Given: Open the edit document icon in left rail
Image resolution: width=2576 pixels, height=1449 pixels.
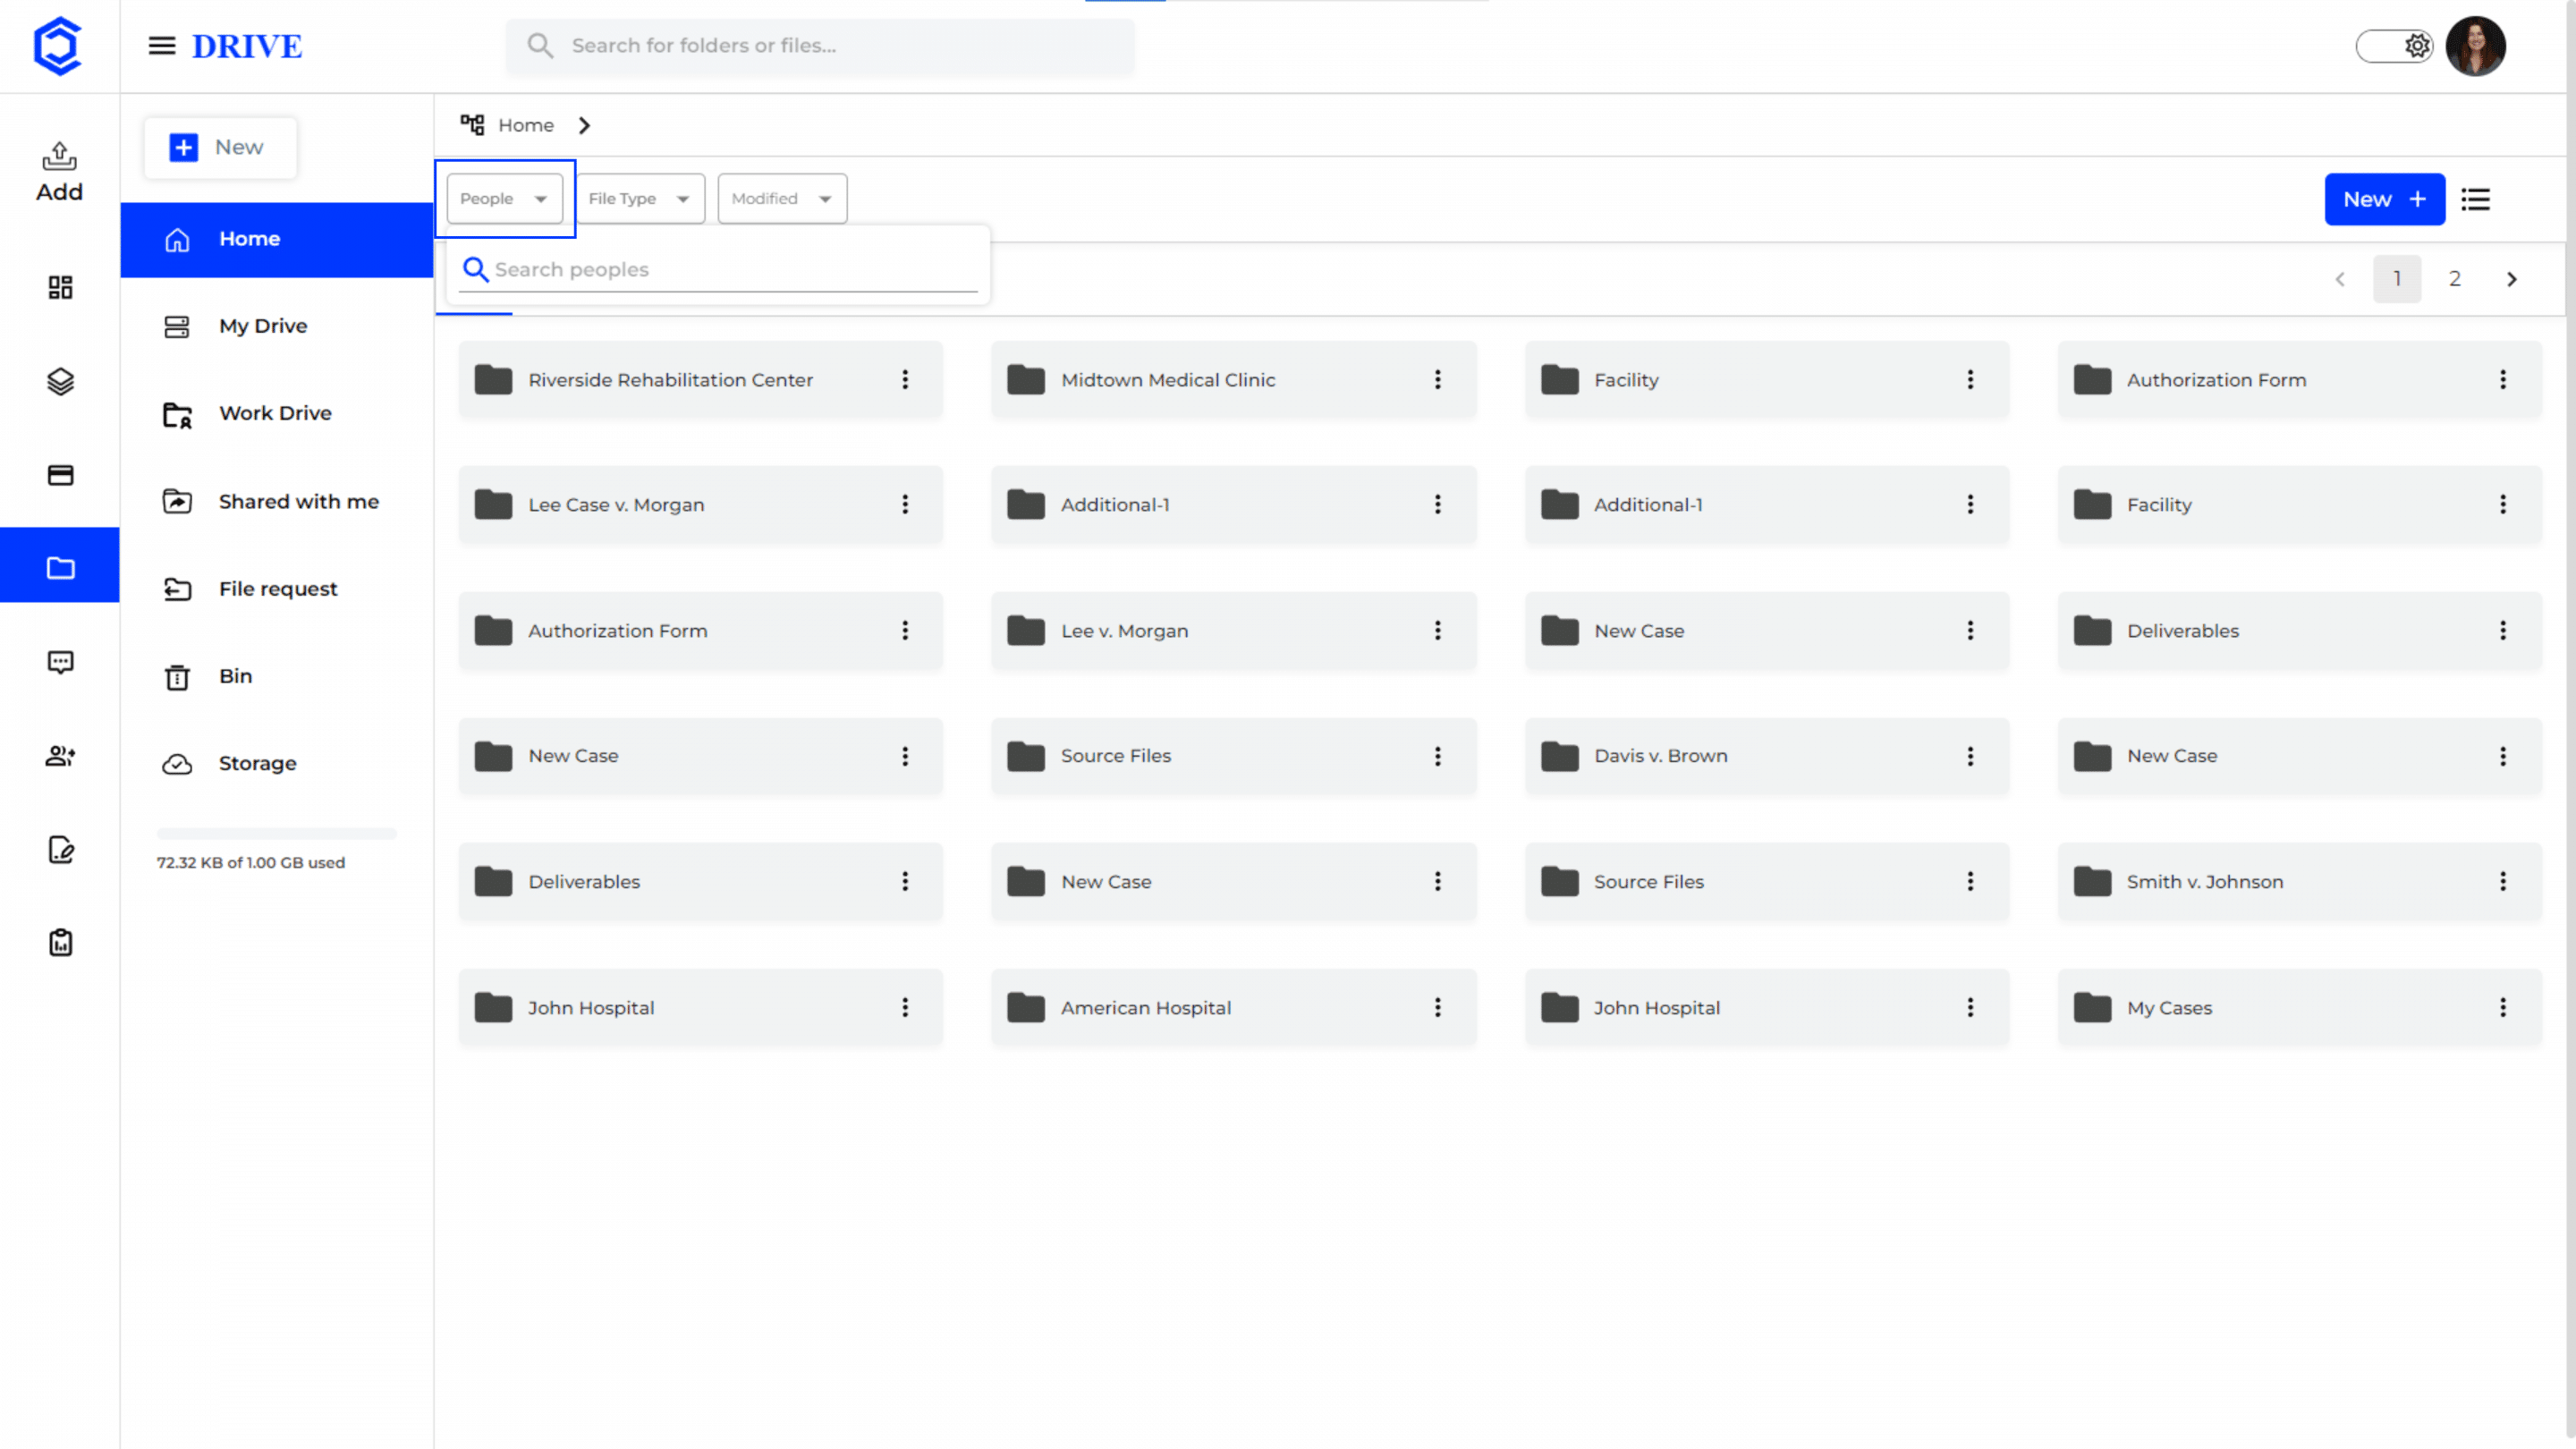Looking at the screenshot, I should [60, 849].
